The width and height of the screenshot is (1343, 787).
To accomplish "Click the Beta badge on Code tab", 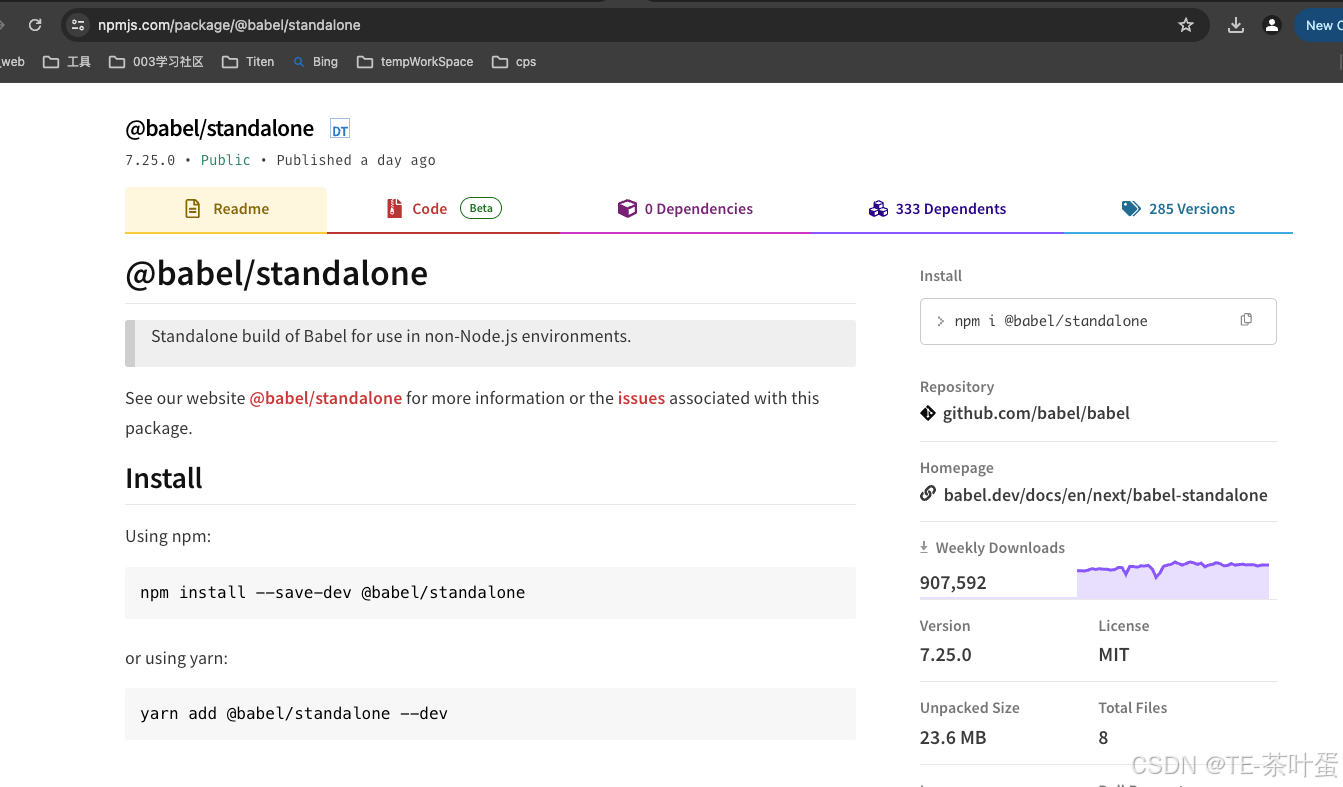I will [481, 208].
